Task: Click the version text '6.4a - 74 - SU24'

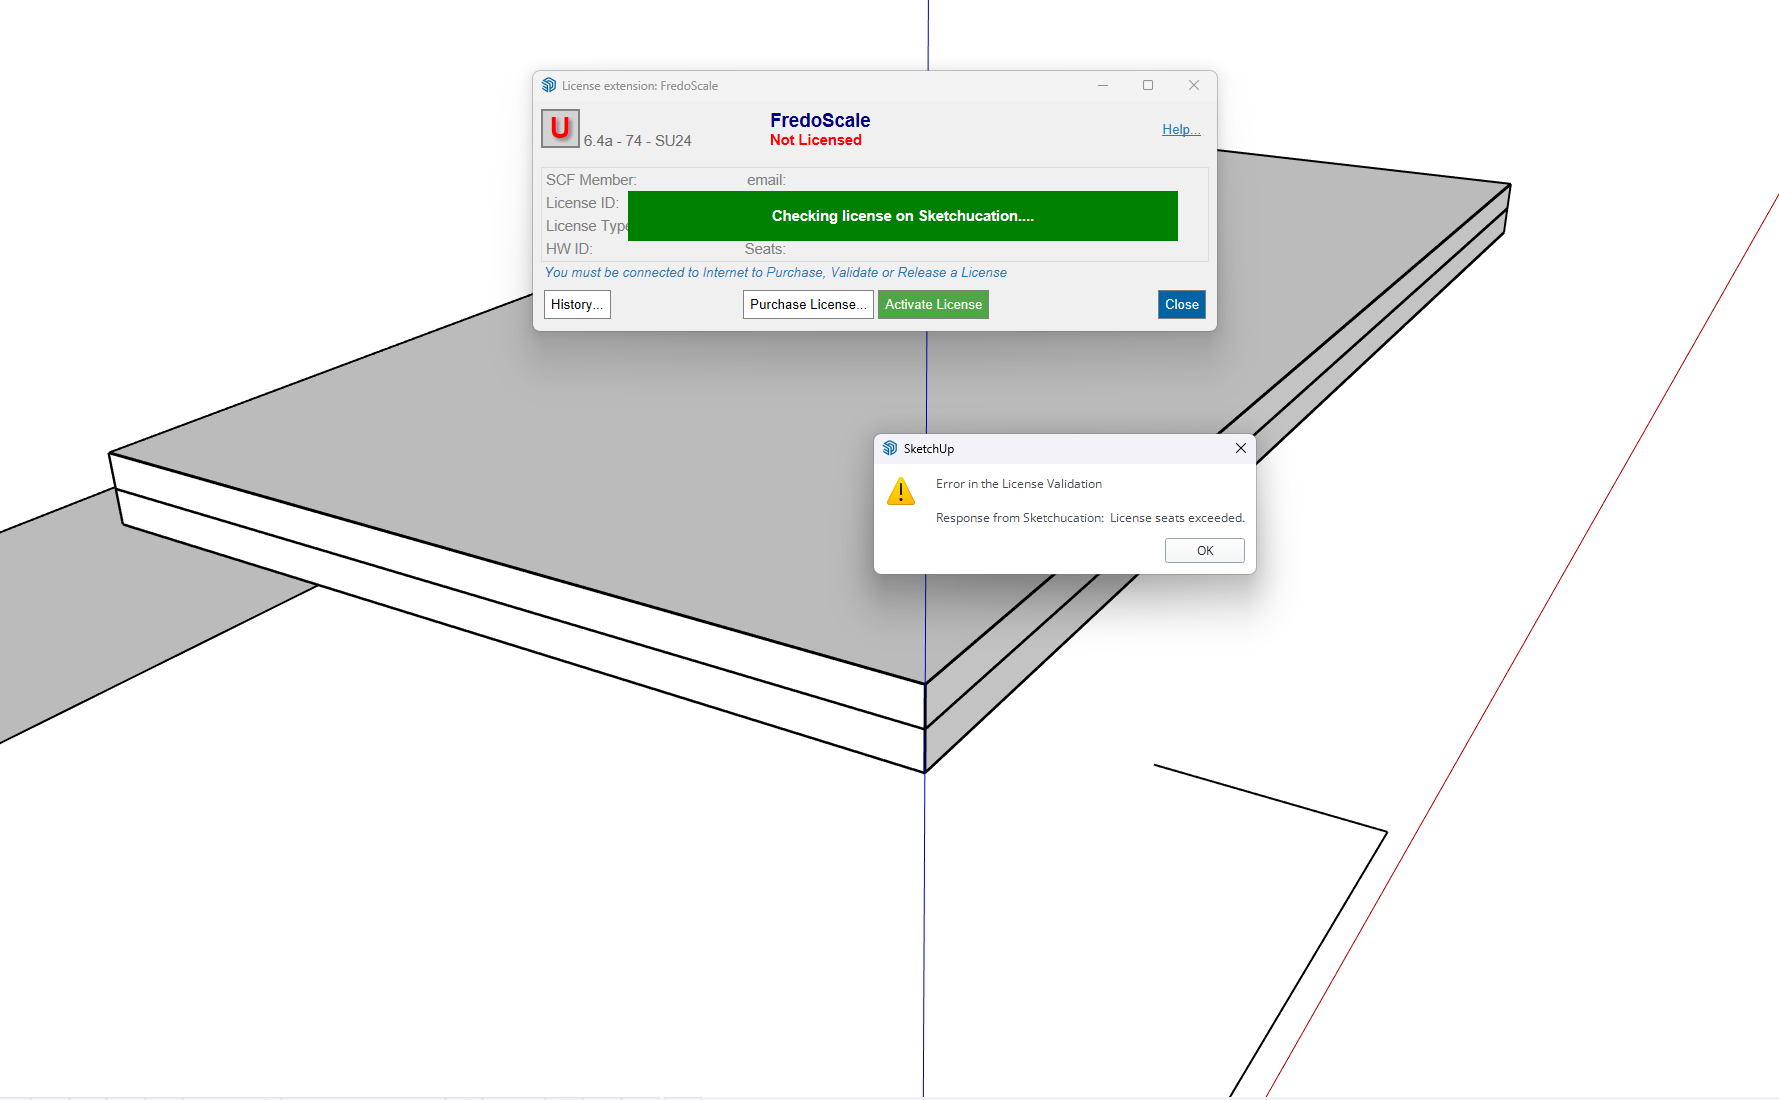Action: [x=638, y=141]
